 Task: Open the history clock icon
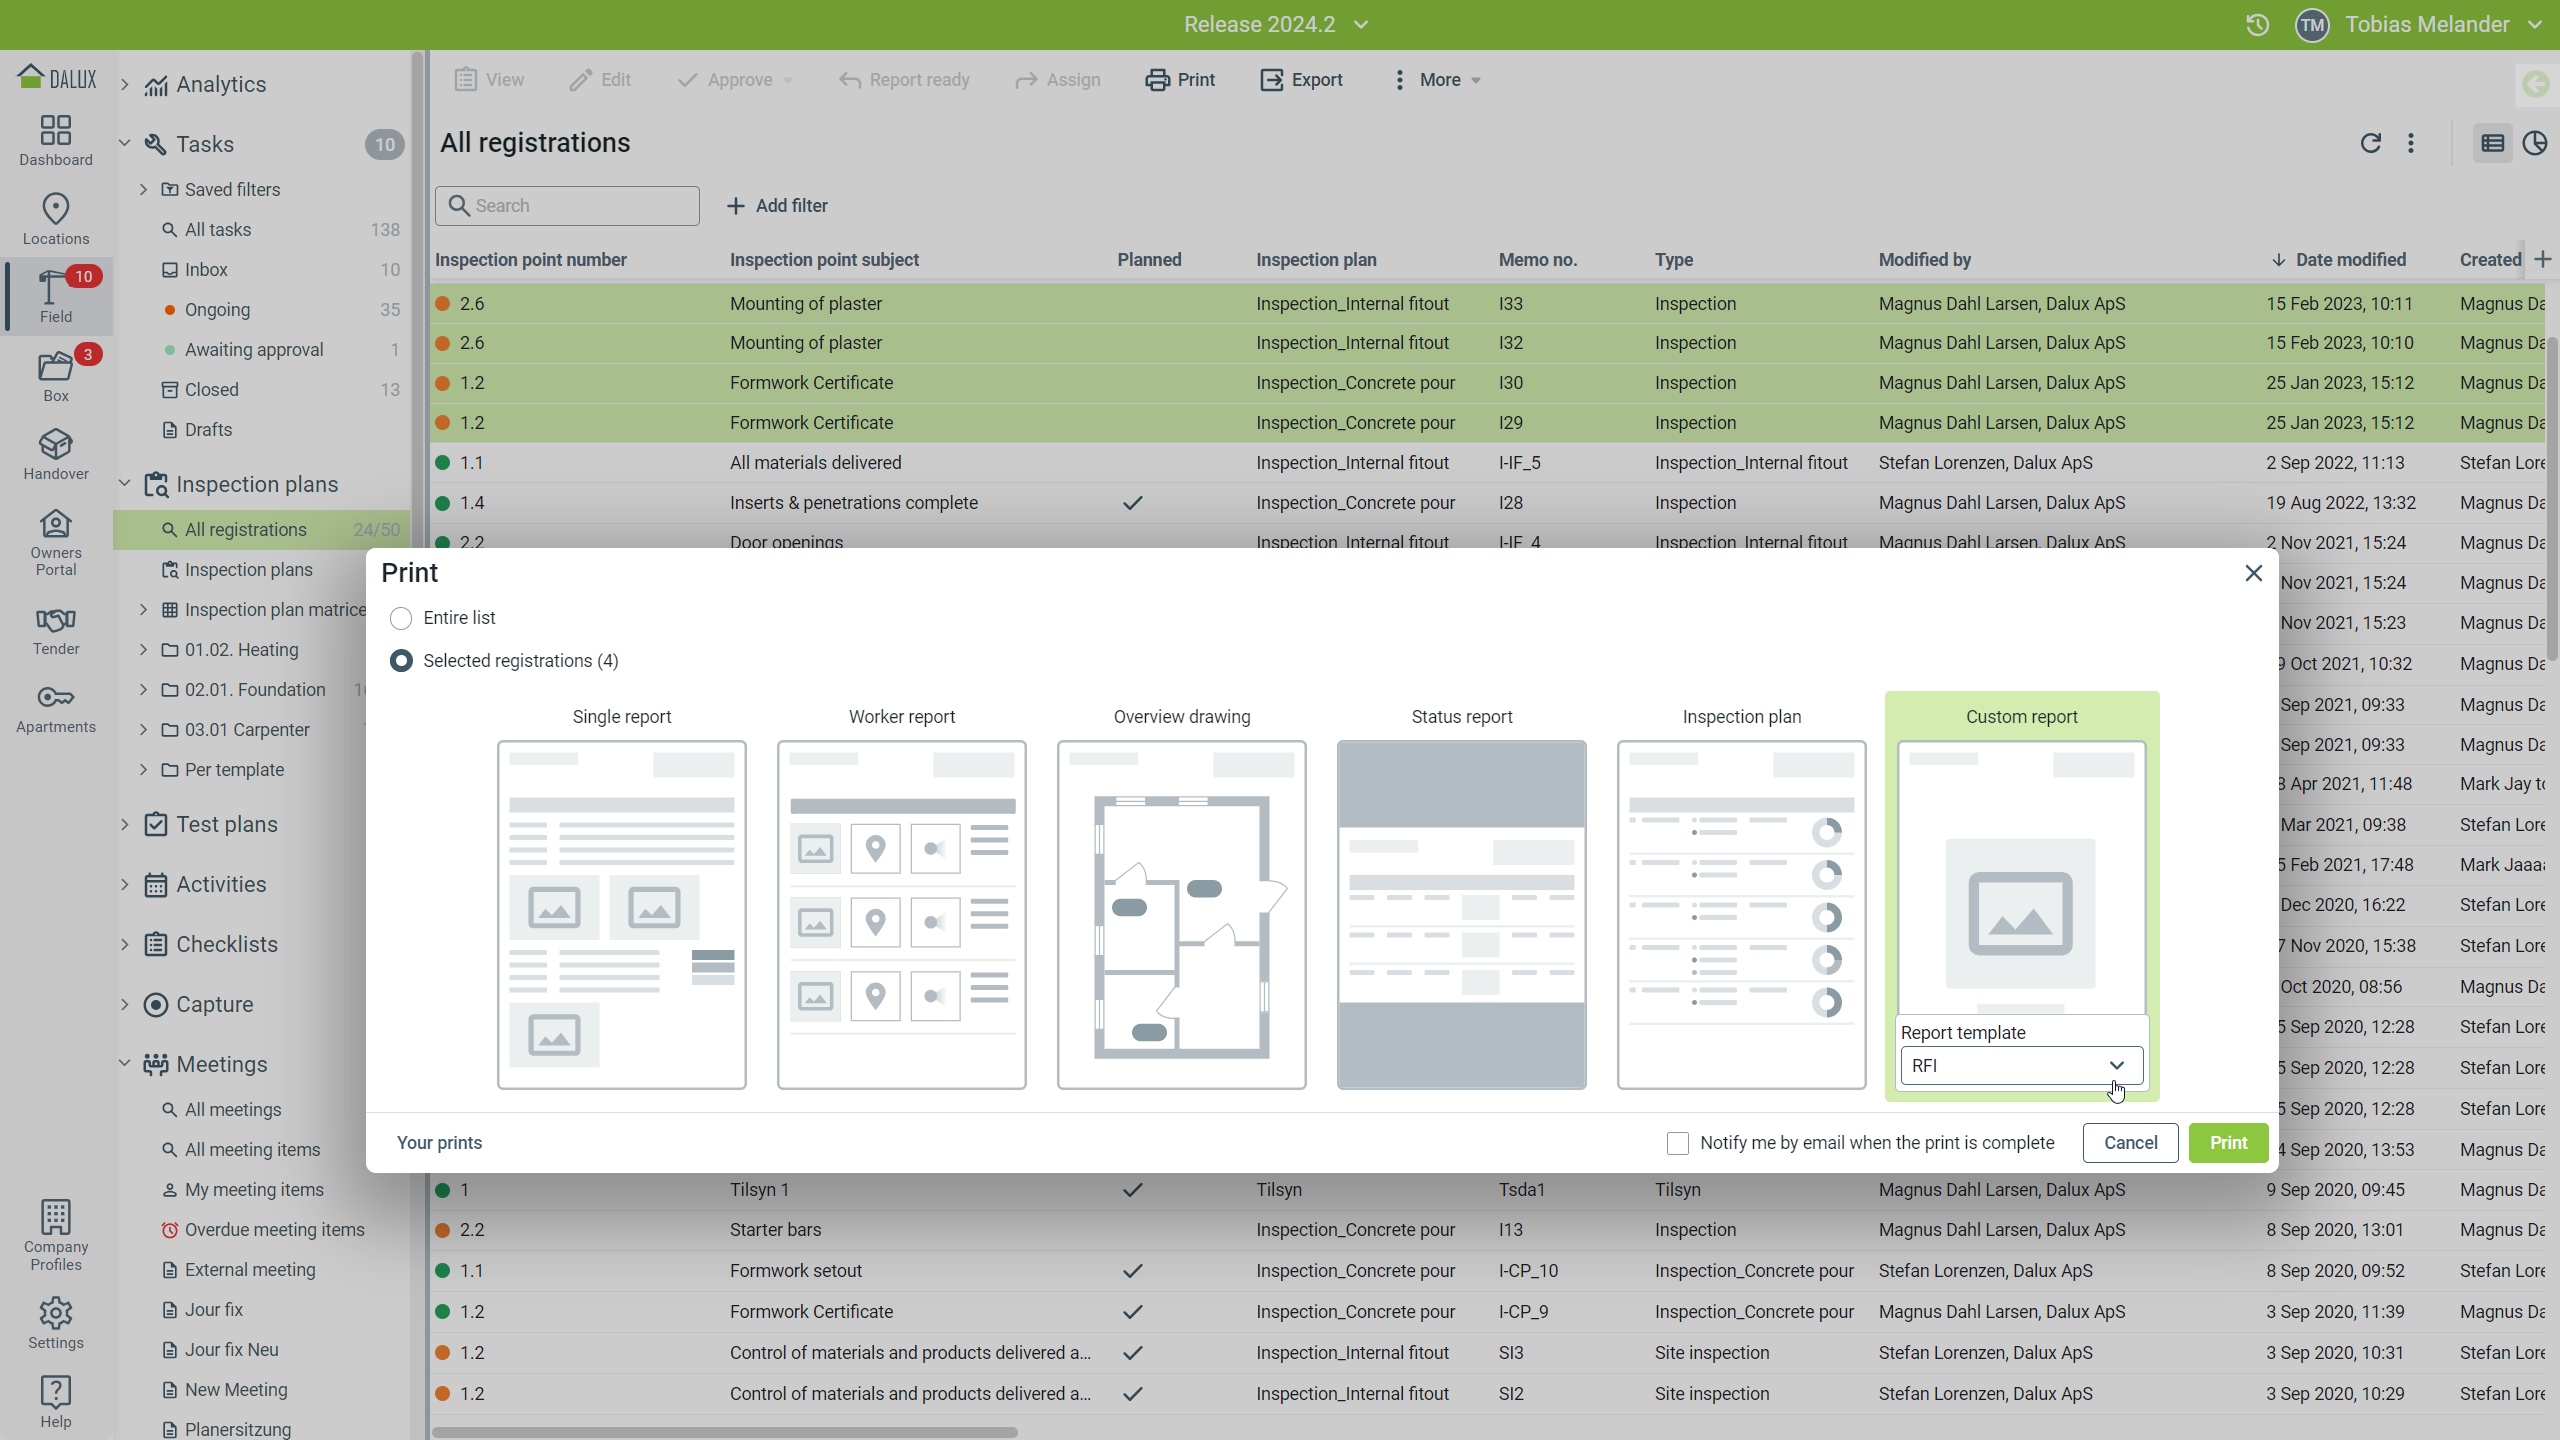coord(2257,25)
